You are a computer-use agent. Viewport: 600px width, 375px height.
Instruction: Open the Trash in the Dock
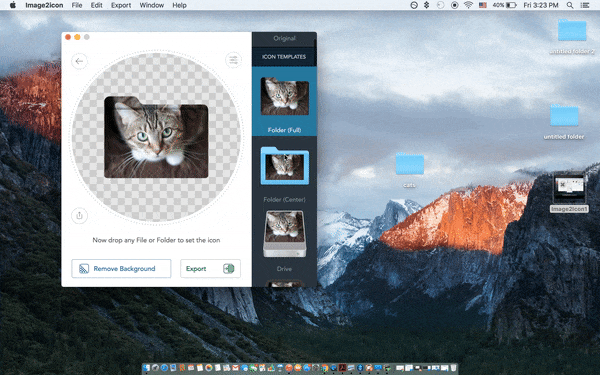coord(453,368)
